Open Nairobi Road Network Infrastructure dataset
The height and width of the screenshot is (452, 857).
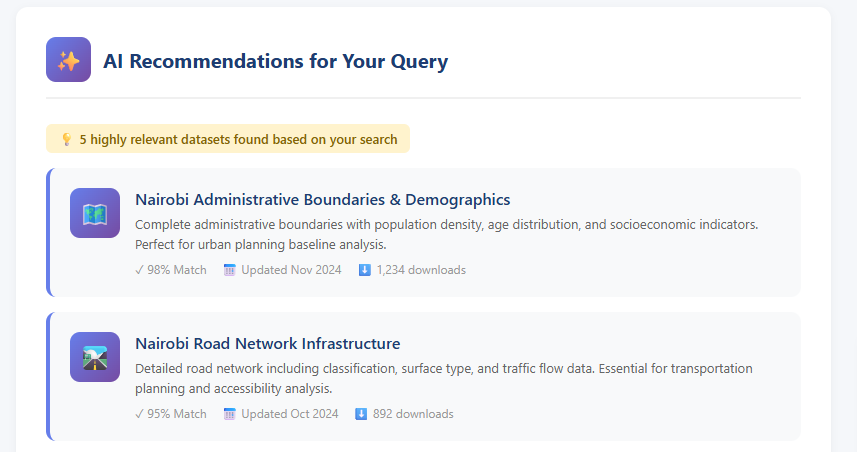click(x=268, y=343)
